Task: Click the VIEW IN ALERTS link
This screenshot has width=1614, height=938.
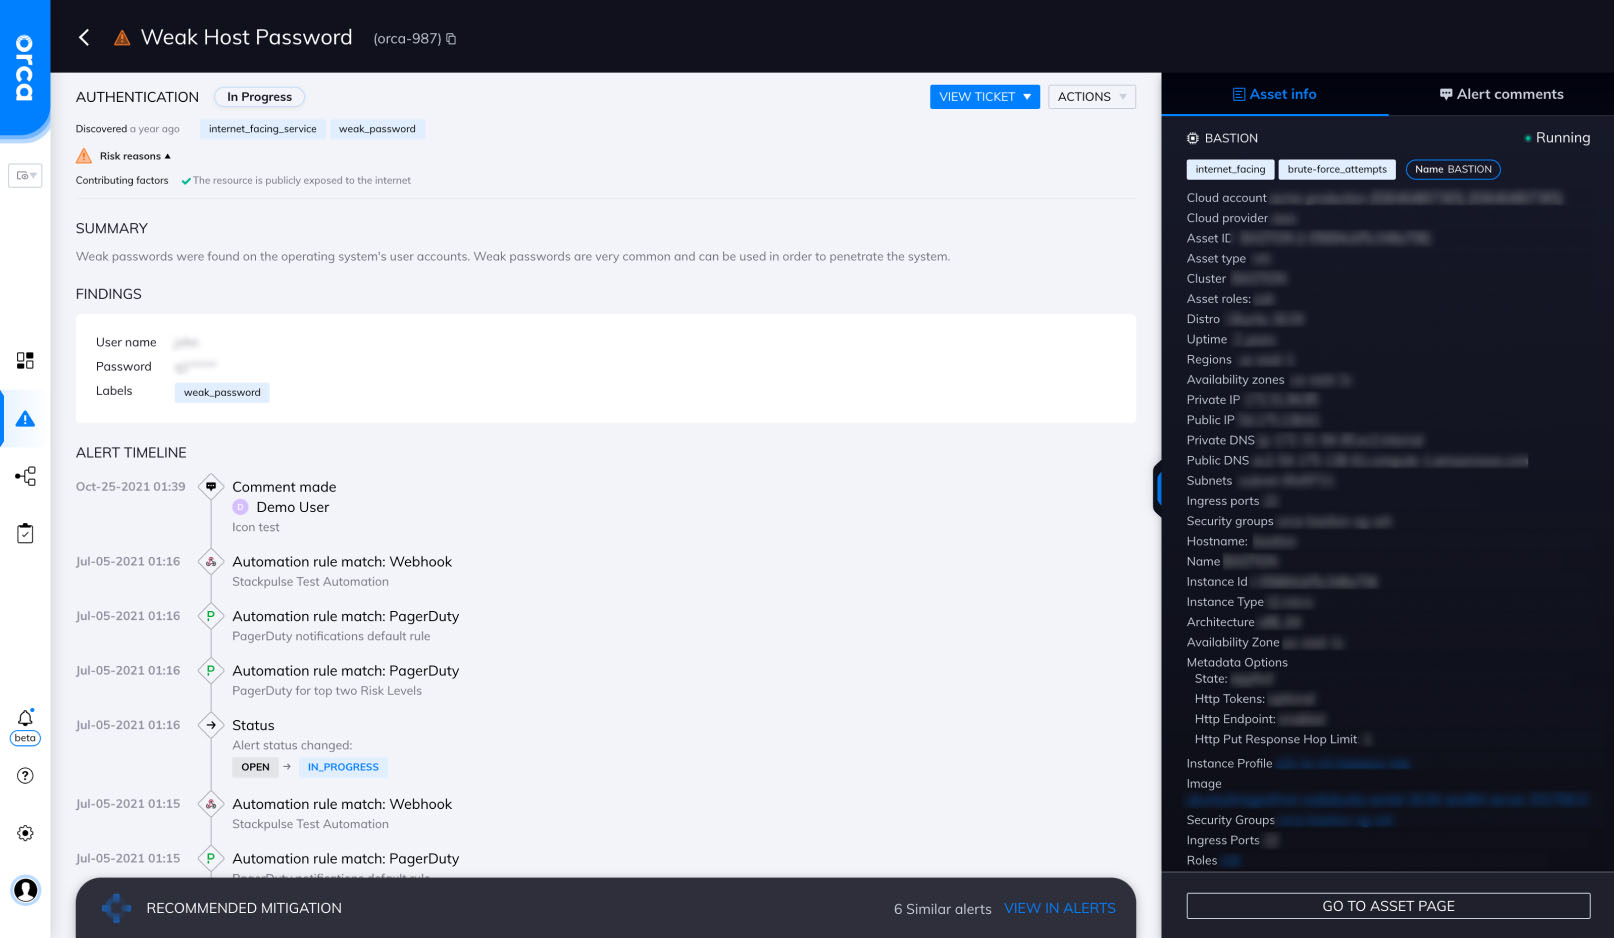Action: [1060, 908]
